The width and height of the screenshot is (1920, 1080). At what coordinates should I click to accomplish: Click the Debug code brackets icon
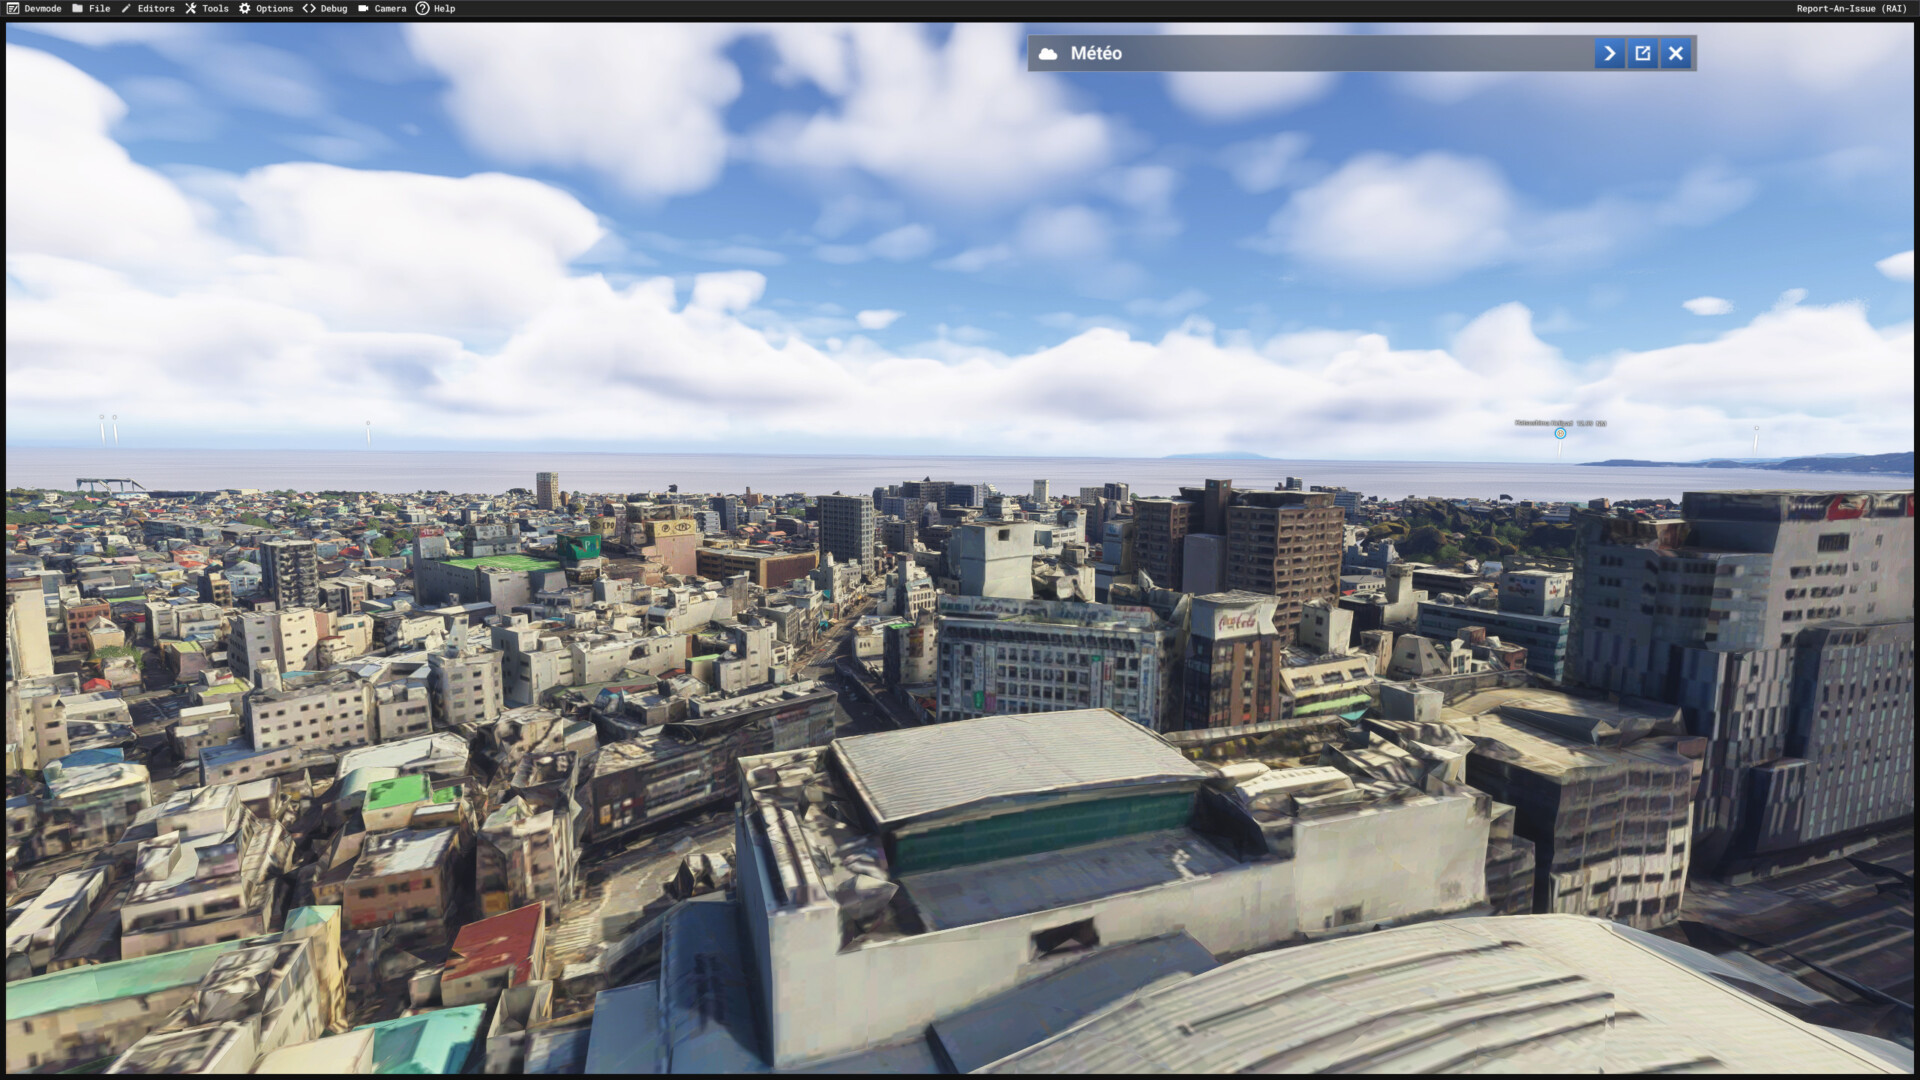(x=309, y=8)
